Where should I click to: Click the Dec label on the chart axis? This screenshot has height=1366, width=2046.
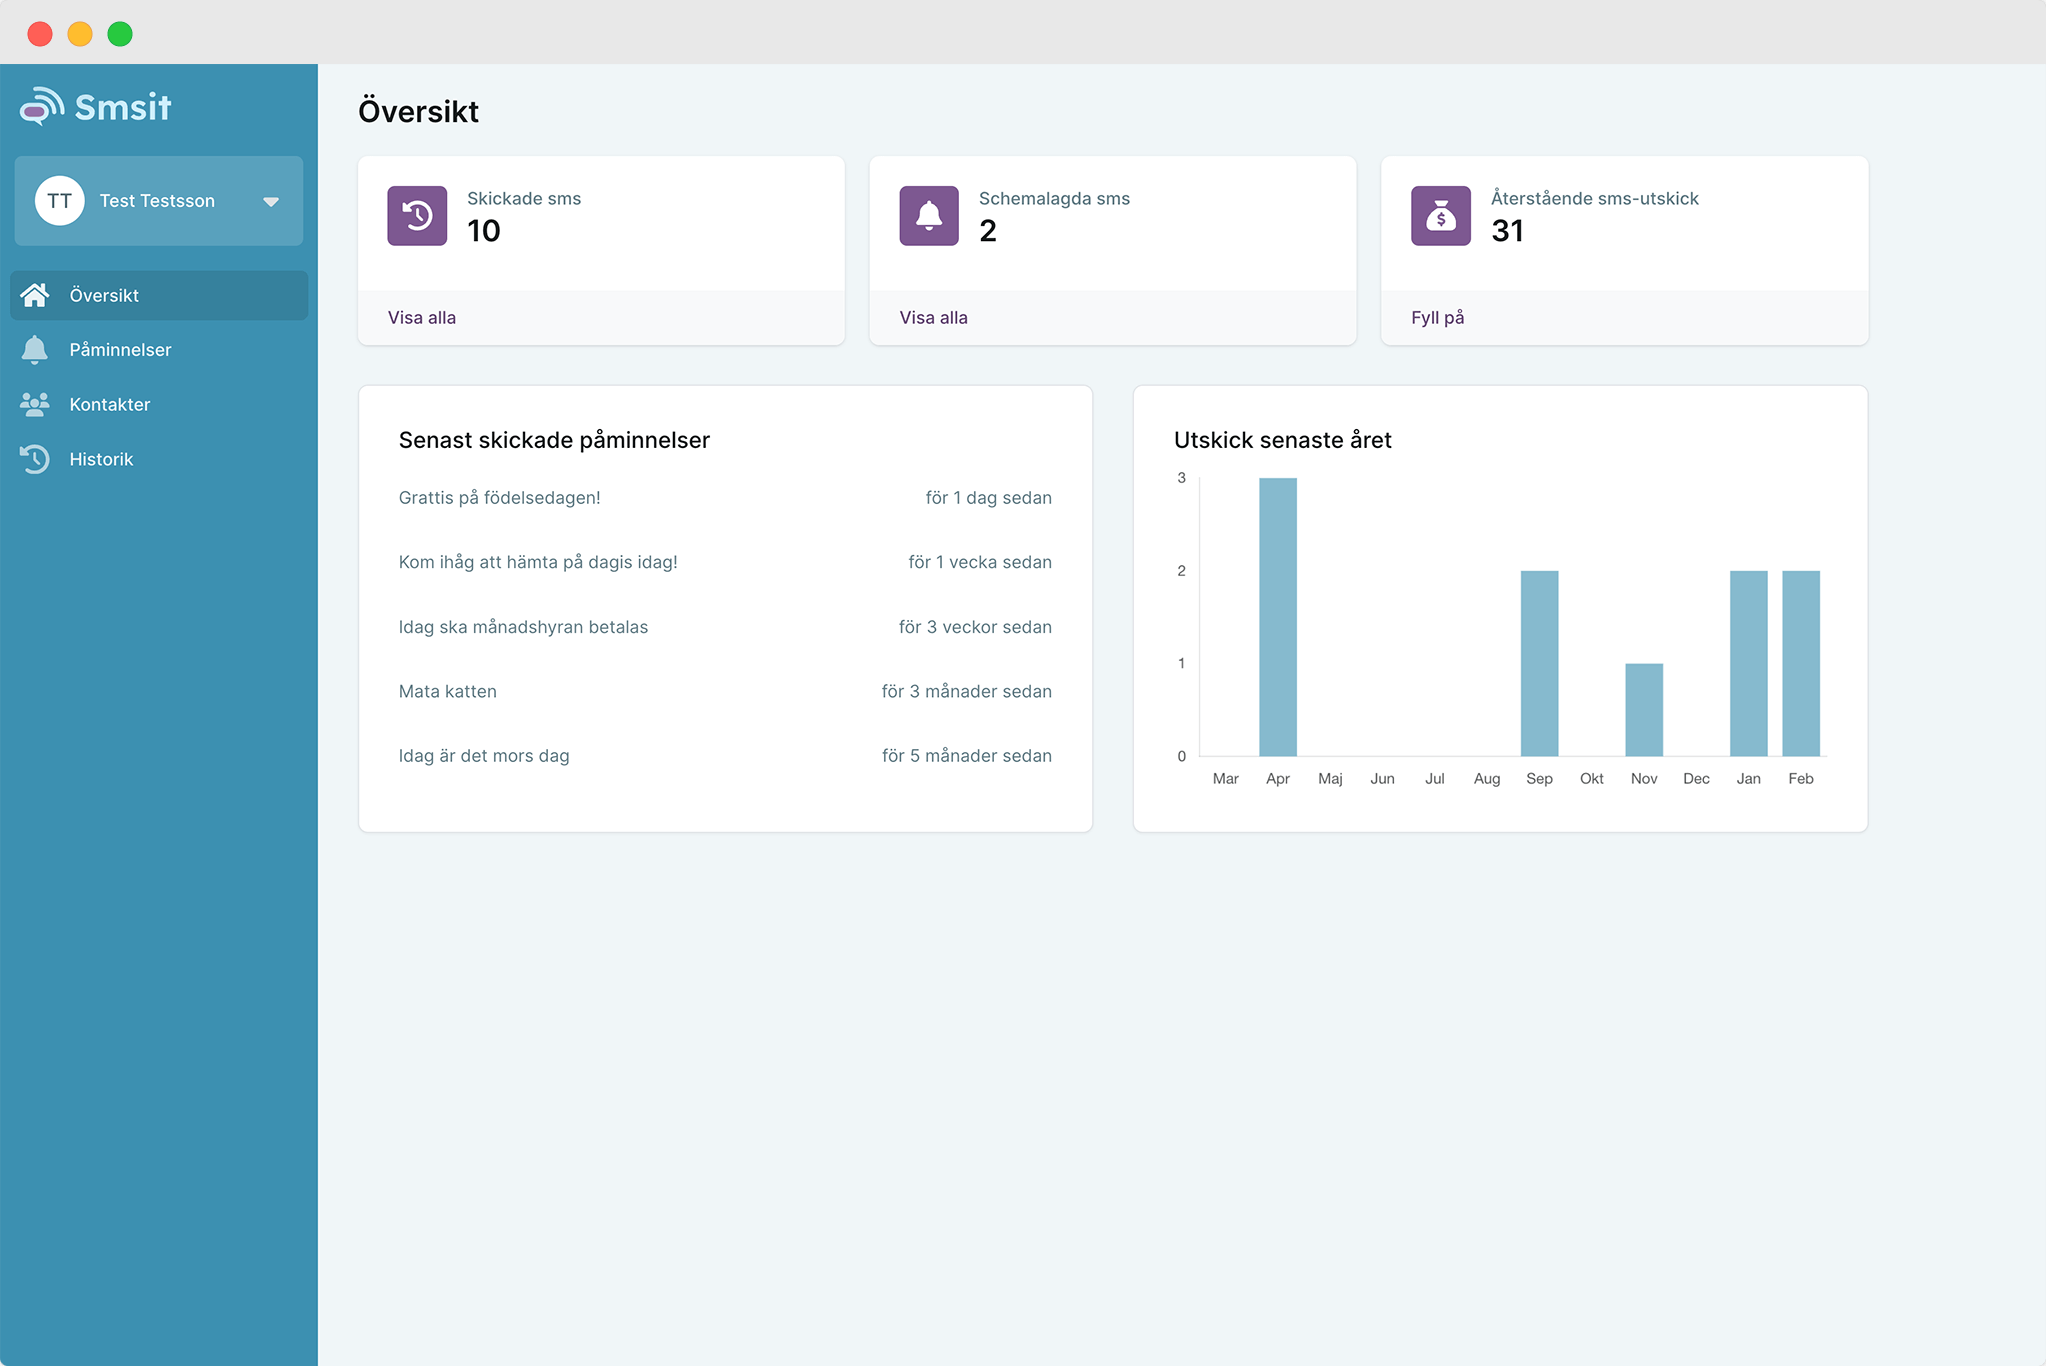coord(1697,779)
